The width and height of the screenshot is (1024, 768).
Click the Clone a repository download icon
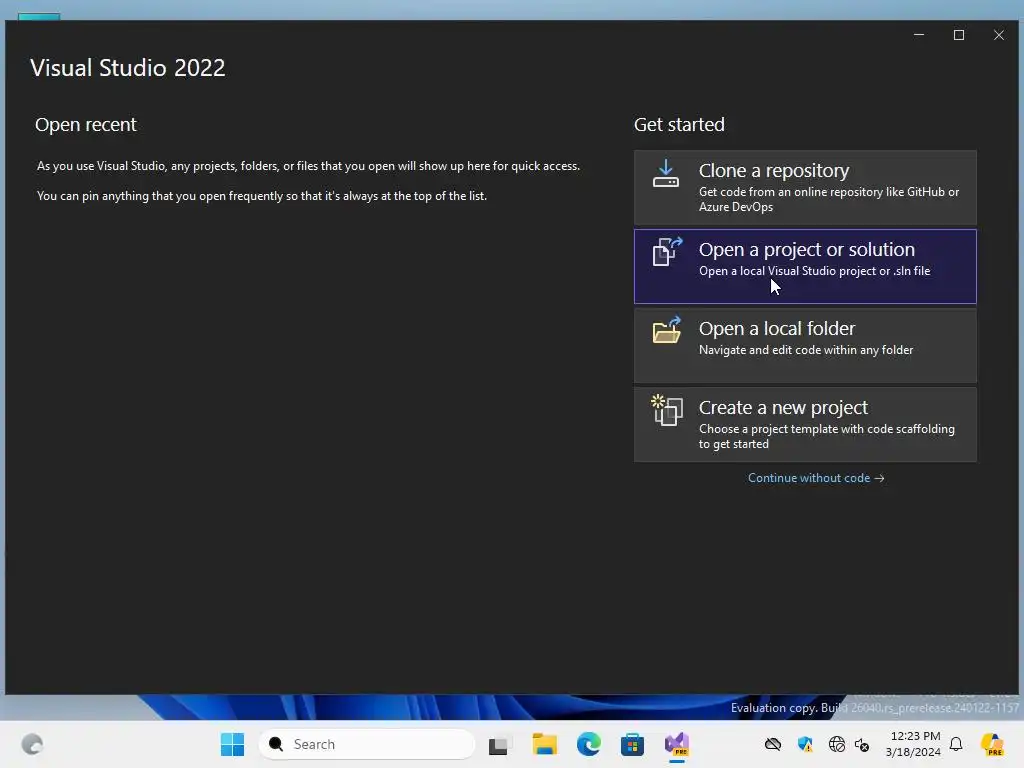[665, 174]
